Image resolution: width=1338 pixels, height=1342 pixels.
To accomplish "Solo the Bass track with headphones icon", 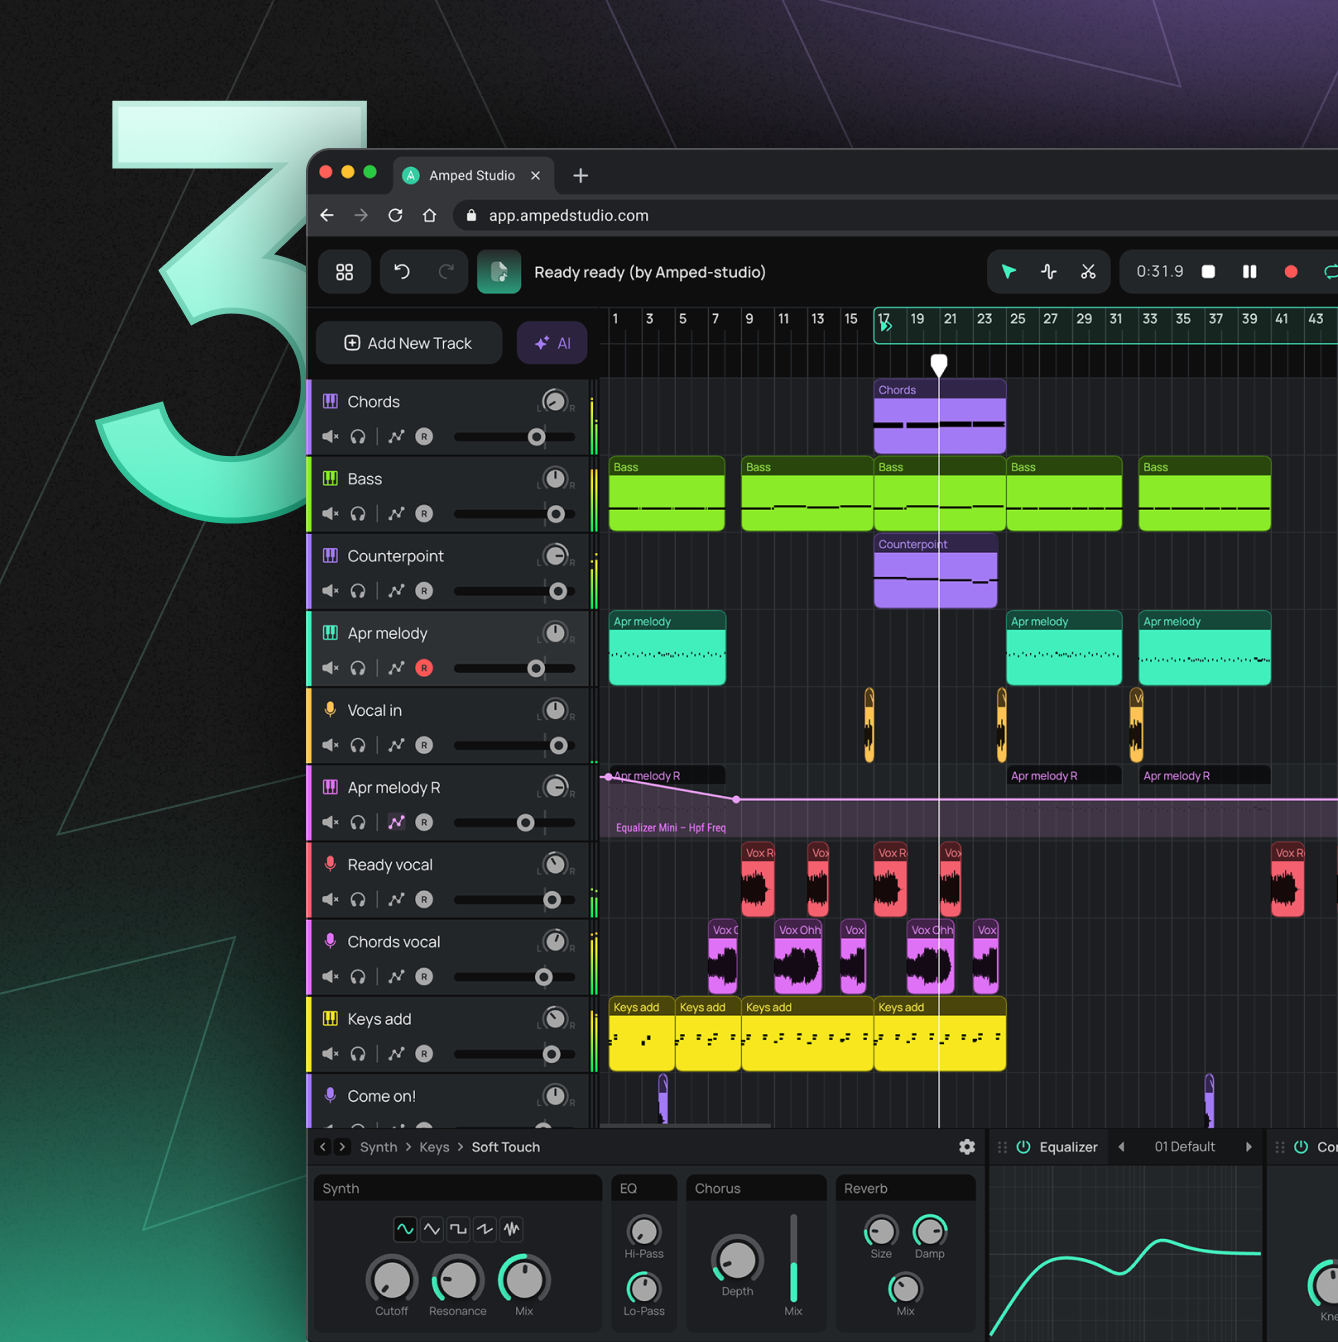I will pos(358,514).
